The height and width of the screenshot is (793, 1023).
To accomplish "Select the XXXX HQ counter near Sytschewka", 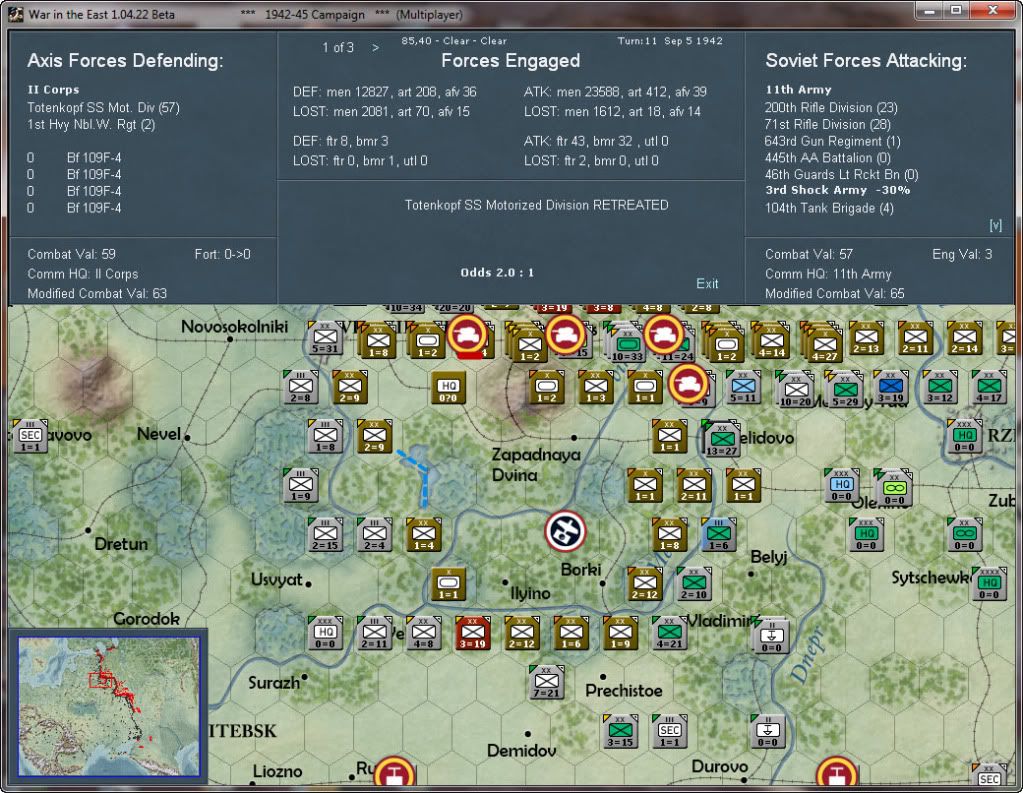I will click(x=989, y=583).
